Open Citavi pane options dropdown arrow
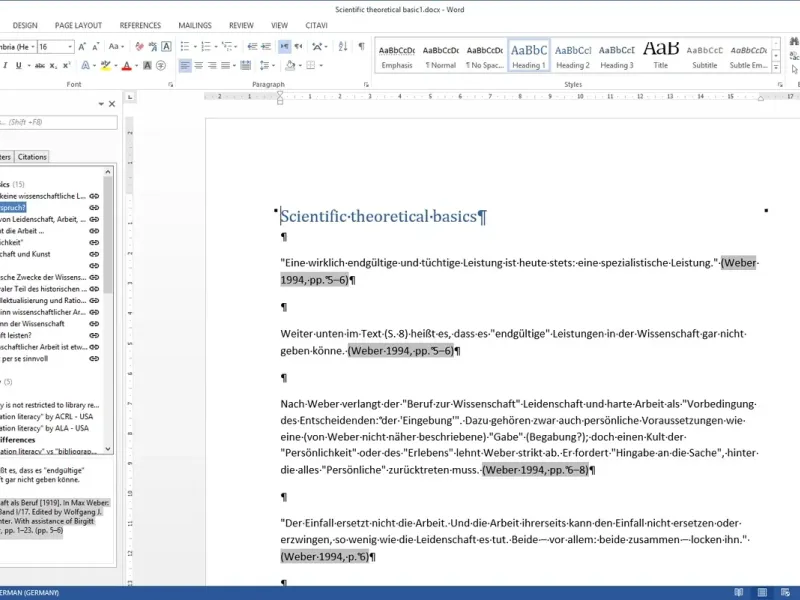The height and width of the screenshot is (600, 800). (101, 104)
